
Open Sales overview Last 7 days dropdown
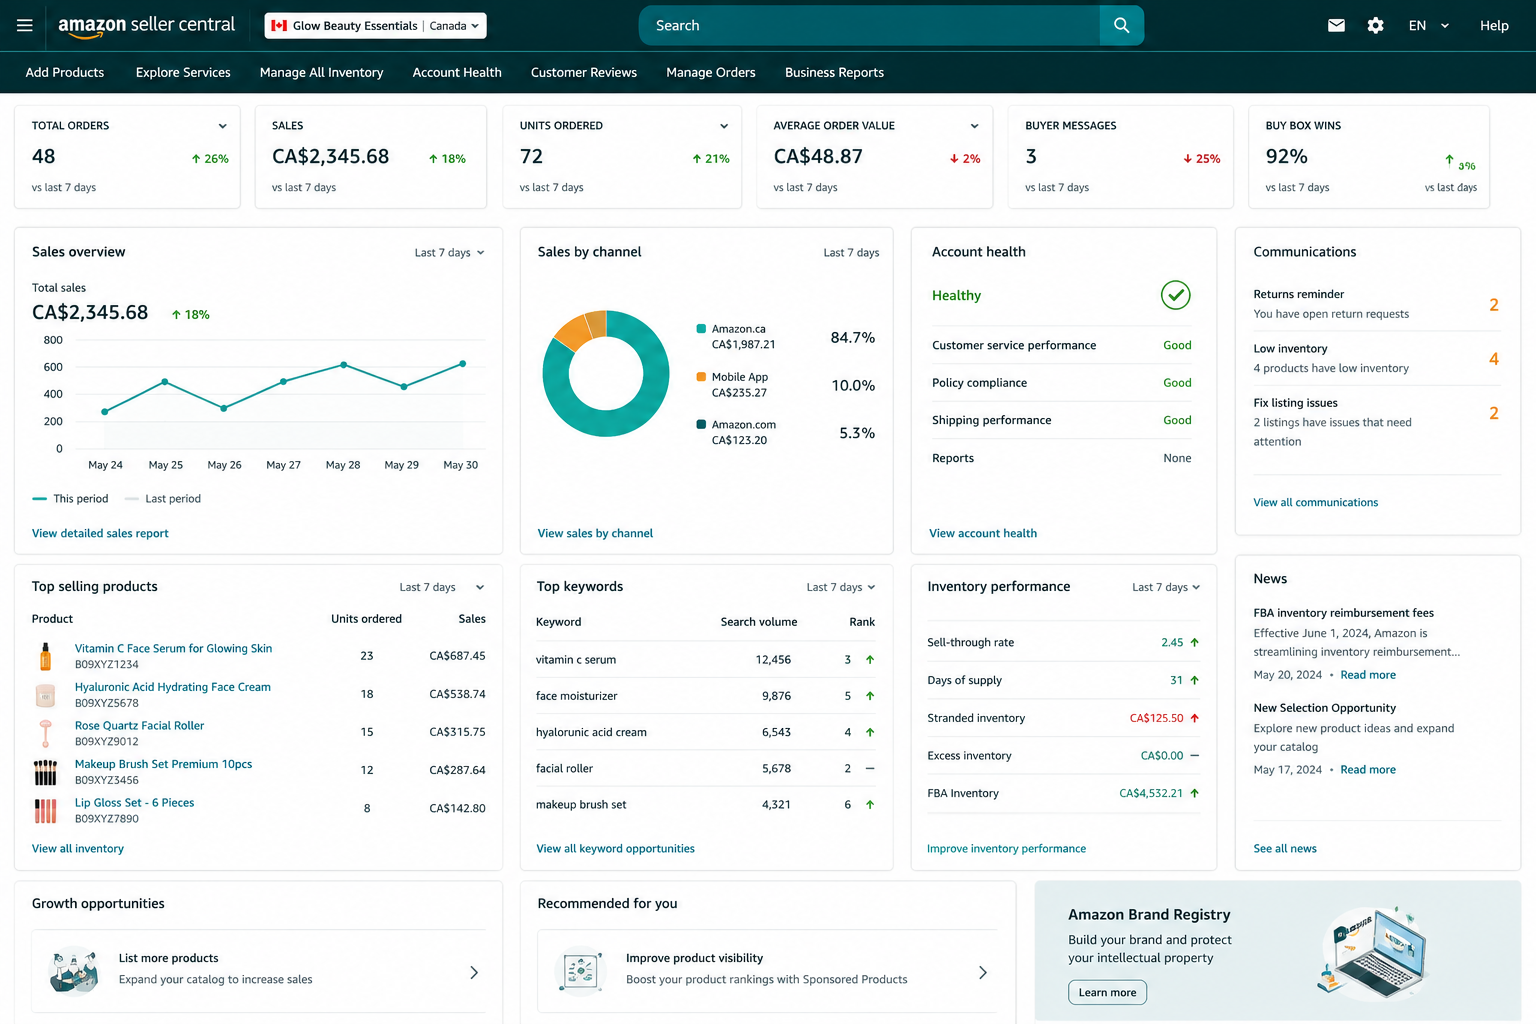click(x=449, y=253)
